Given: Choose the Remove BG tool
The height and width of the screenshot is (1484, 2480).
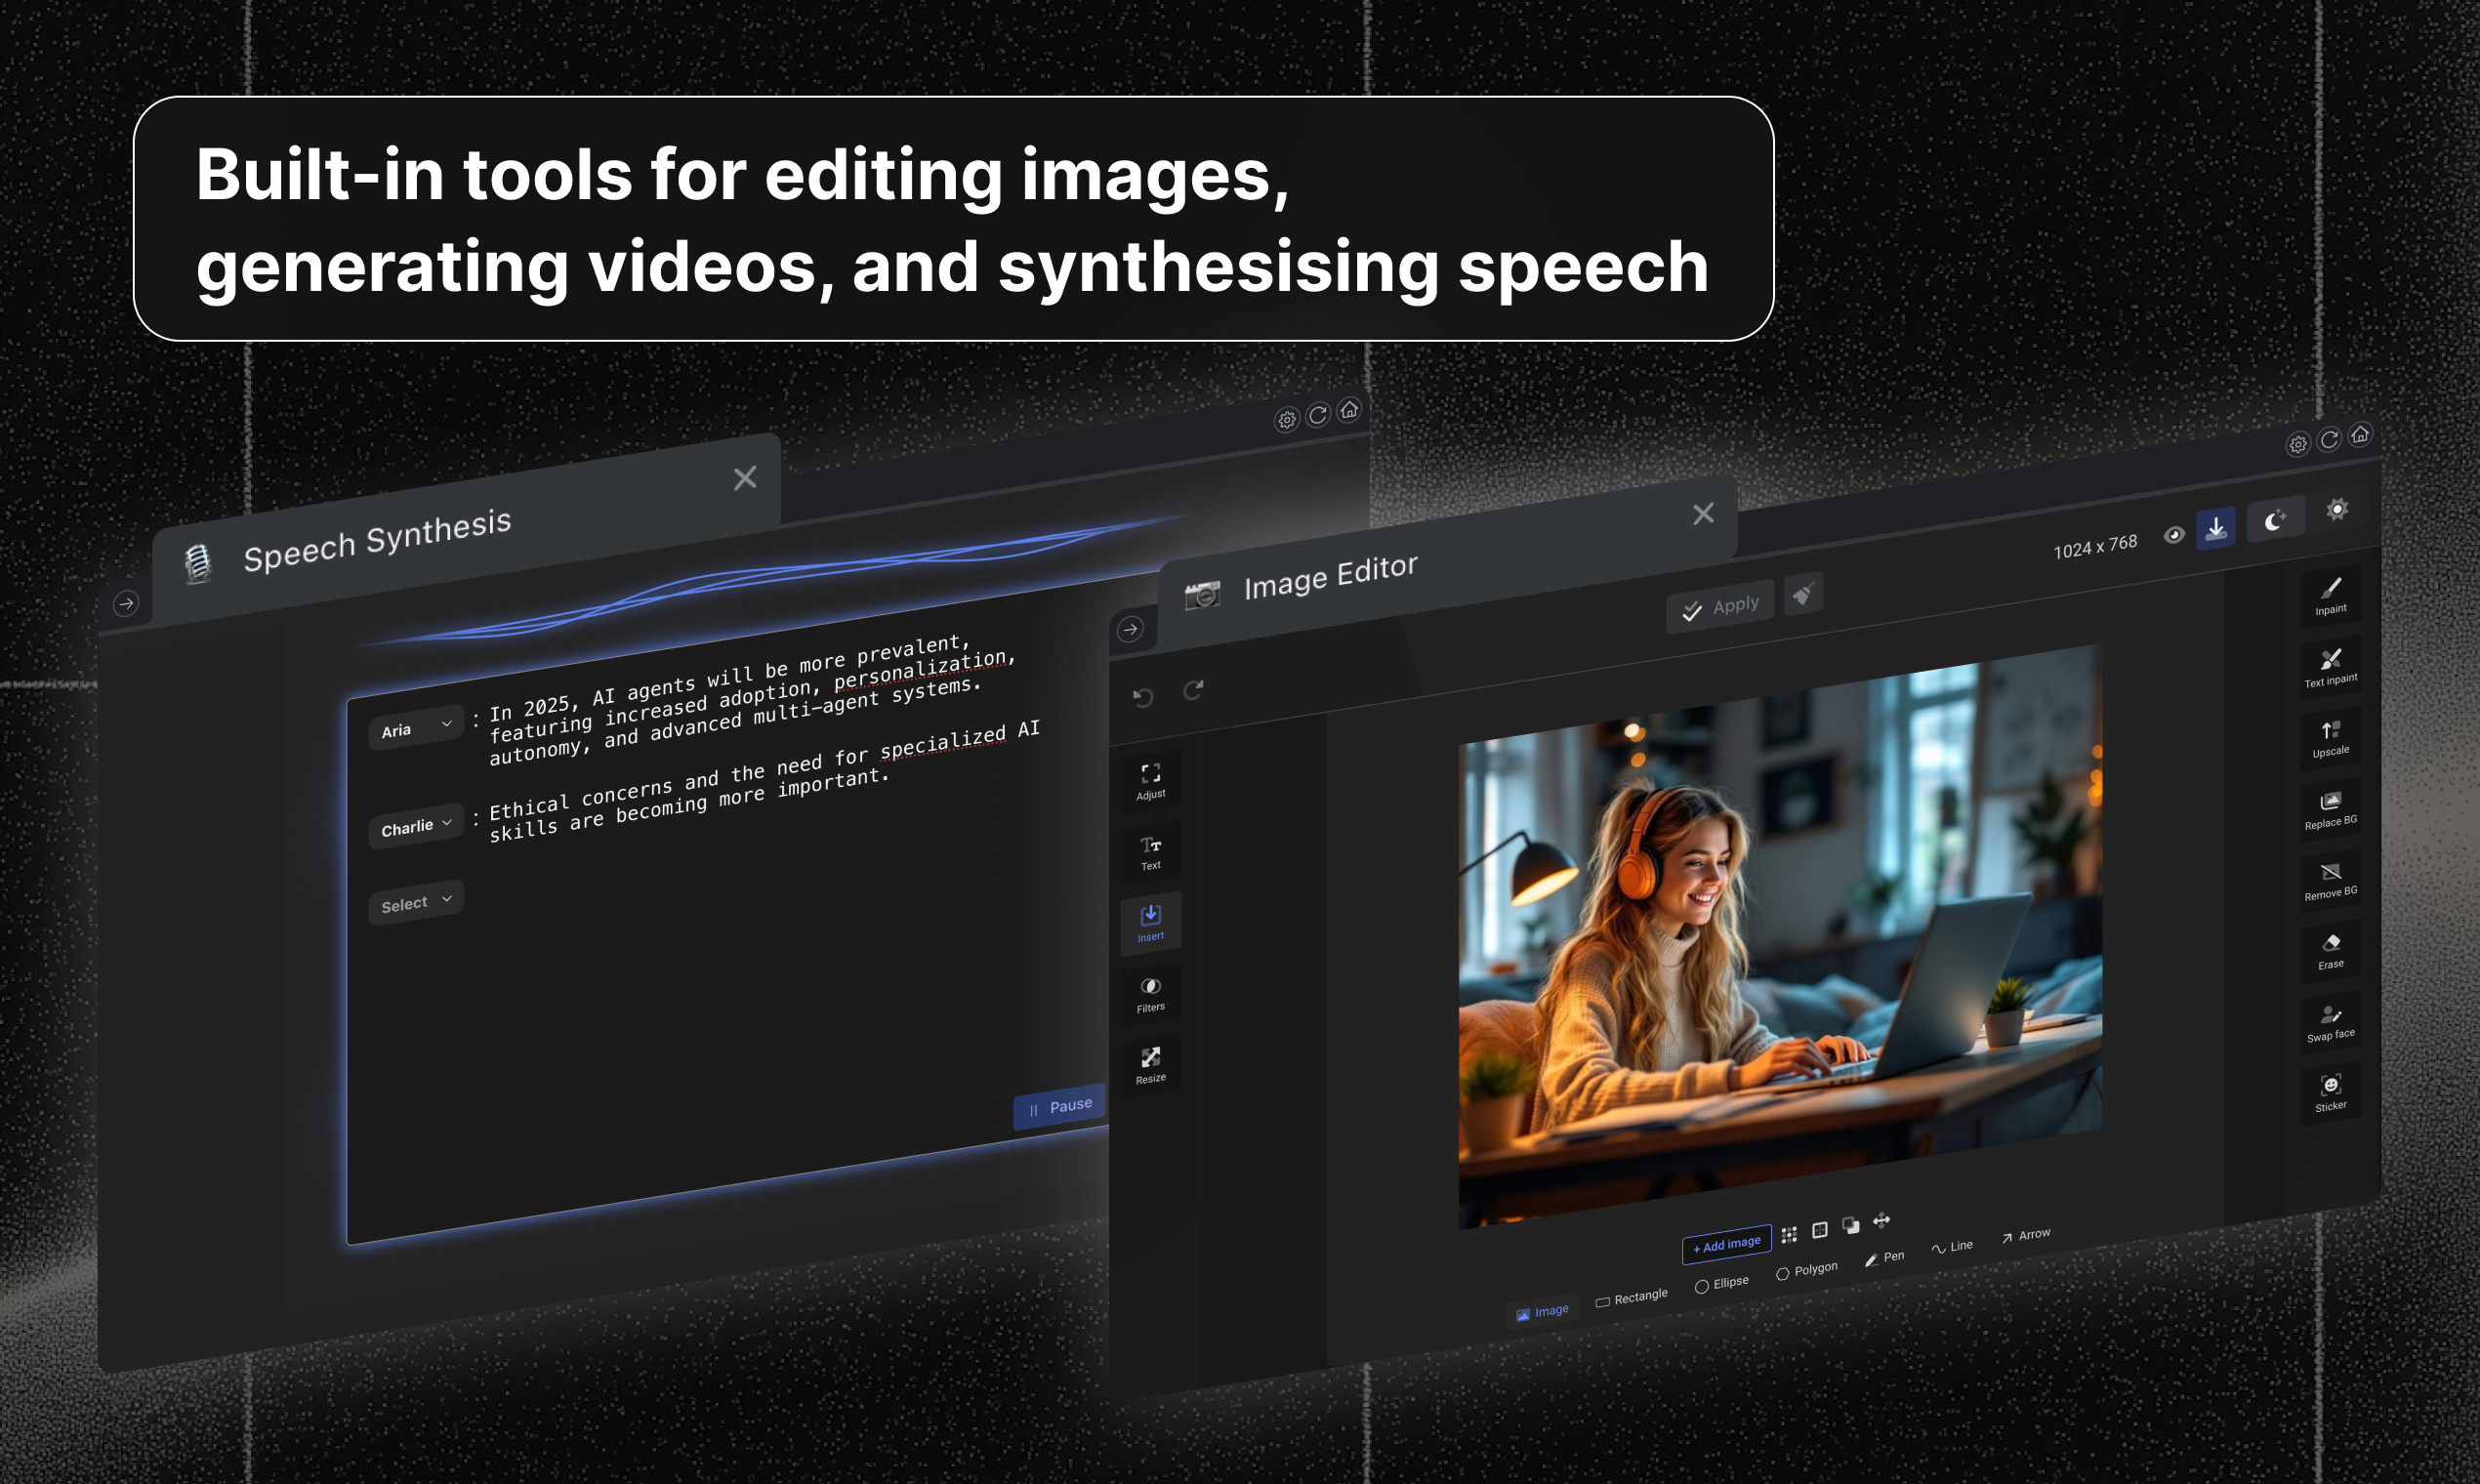Looking at the screenshot, I should [2330, 879].
